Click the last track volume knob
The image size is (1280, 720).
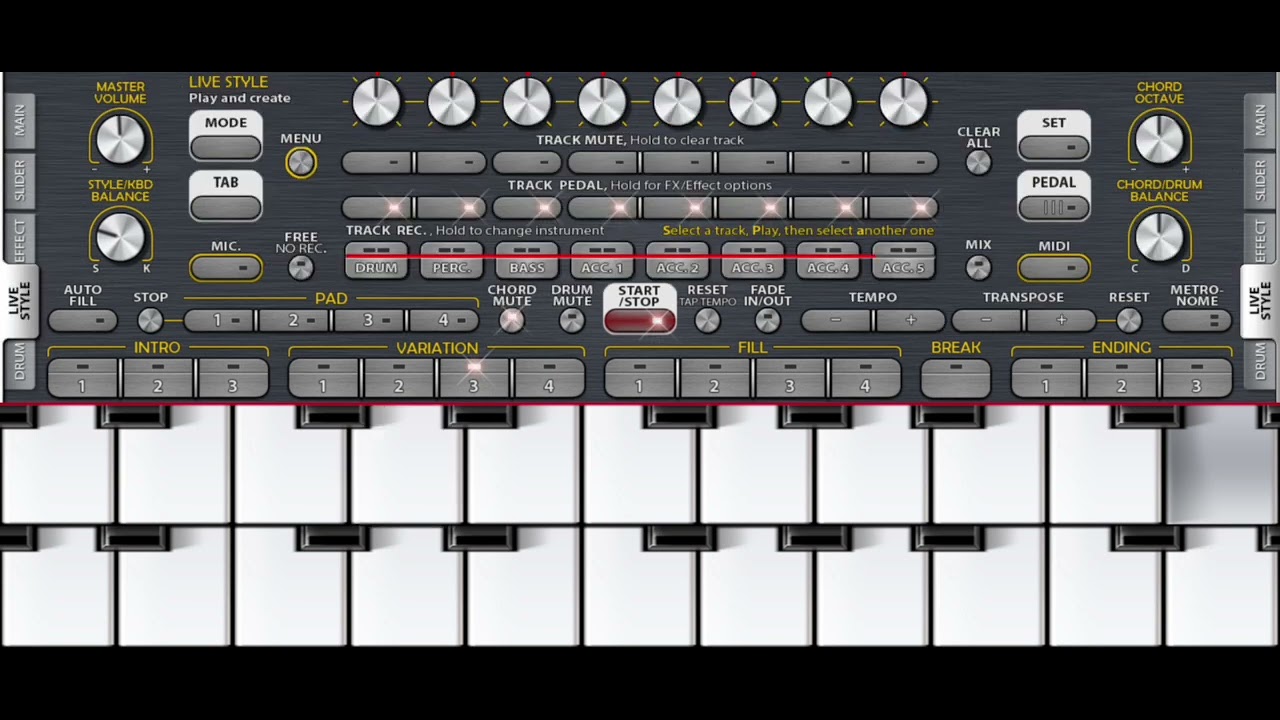coord(903,102)
